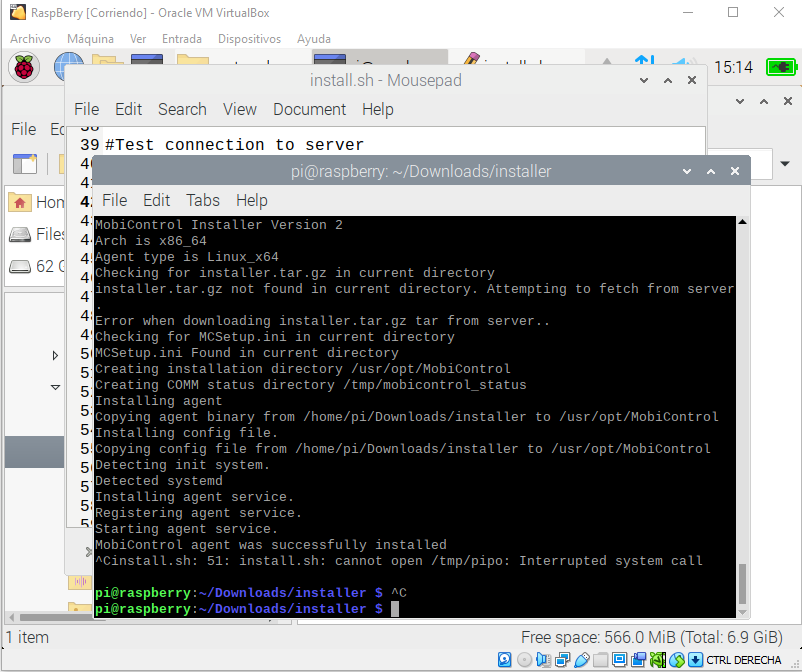Image resolution: width=802 pixels, height=672 pixels.
Task: Open the Document menu in Mousepad
Action: [x=309, y=109]
